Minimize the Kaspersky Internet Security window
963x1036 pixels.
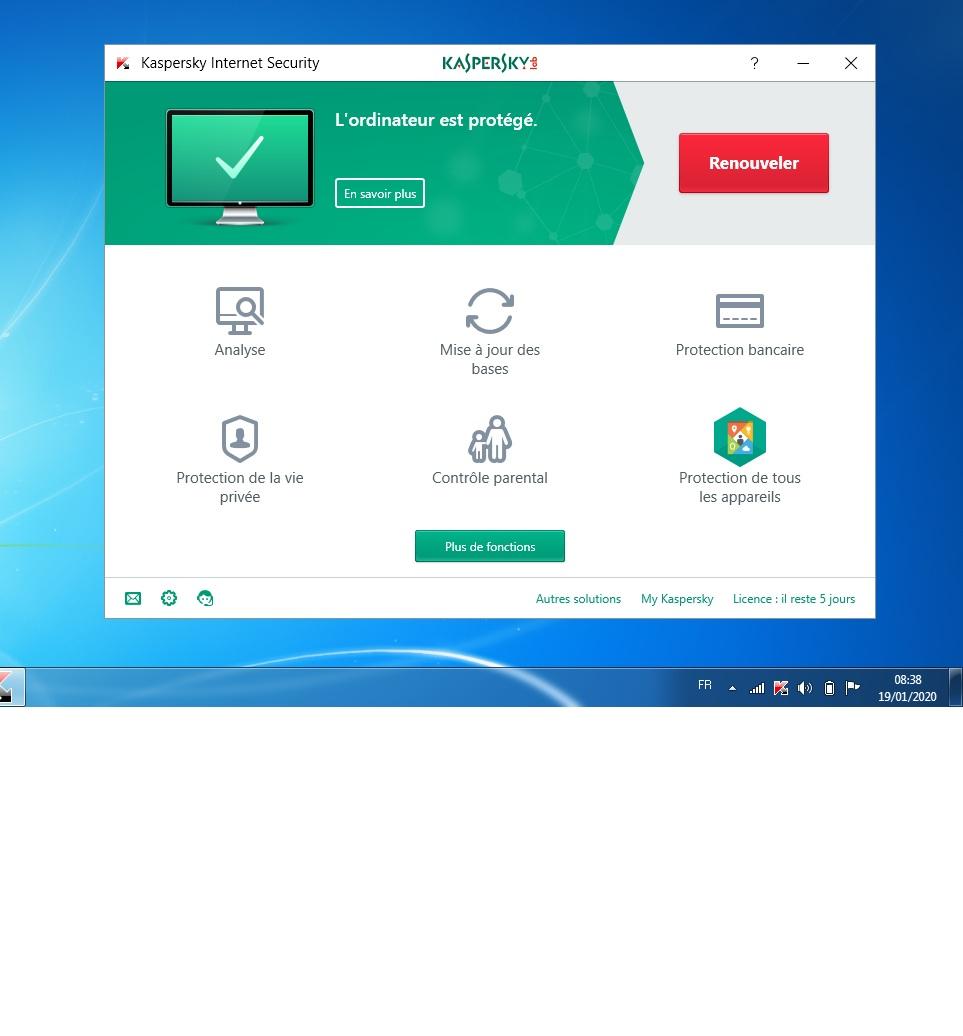click(x=803, y=63)
